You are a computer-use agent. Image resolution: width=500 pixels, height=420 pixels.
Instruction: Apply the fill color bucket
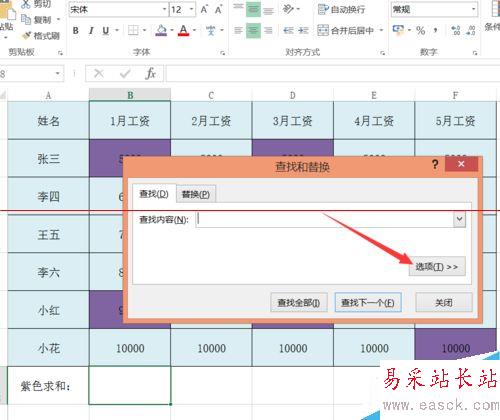pos(161,31)
